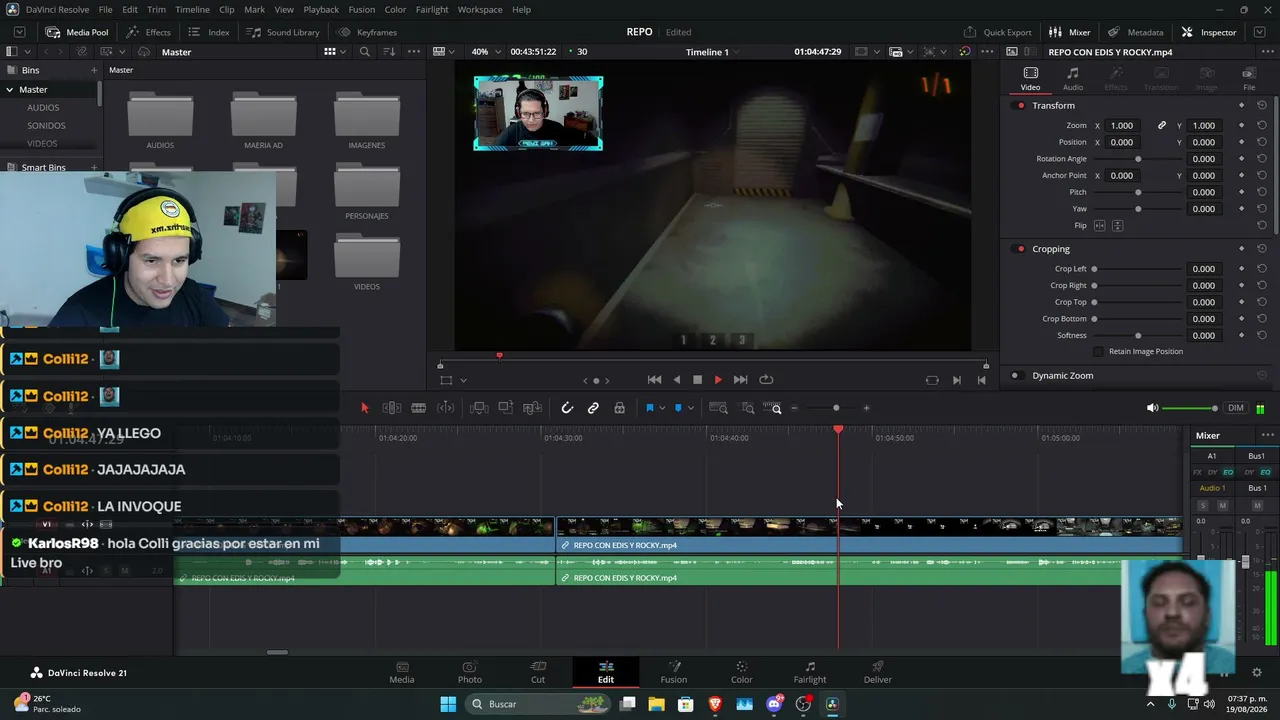Play the timeline forward

(718, 380)
